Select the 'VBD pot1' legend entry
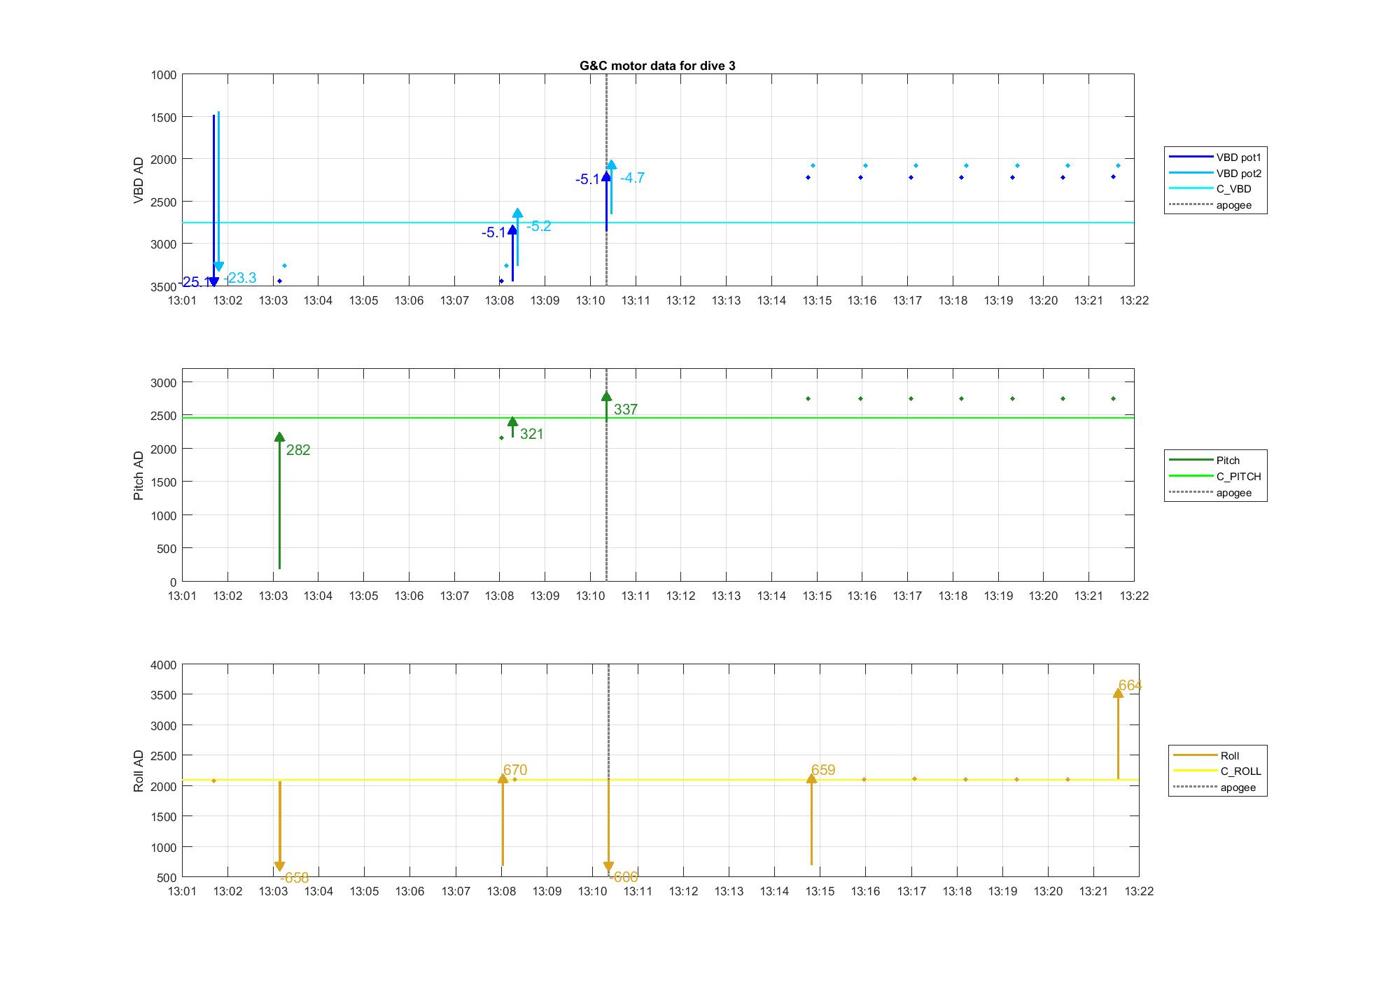 coord(1215,157)
